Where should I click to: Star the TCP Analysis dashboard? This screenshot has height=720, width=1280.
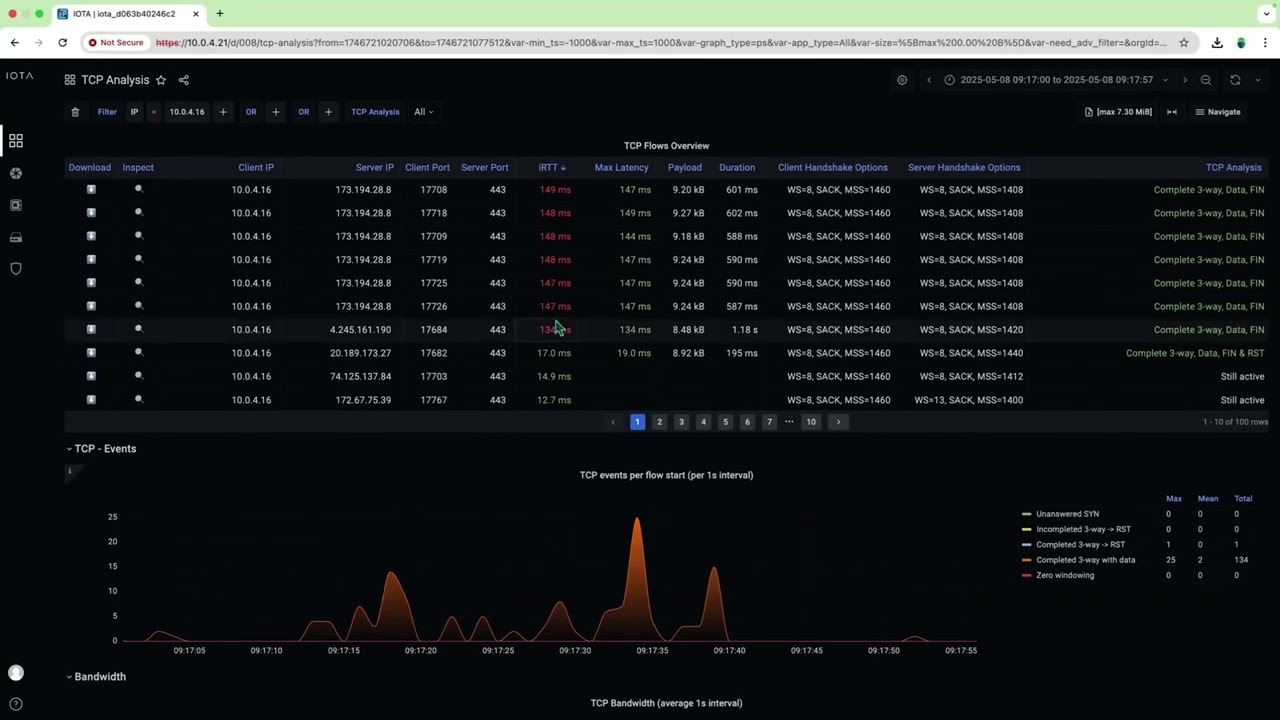(161, 80)
